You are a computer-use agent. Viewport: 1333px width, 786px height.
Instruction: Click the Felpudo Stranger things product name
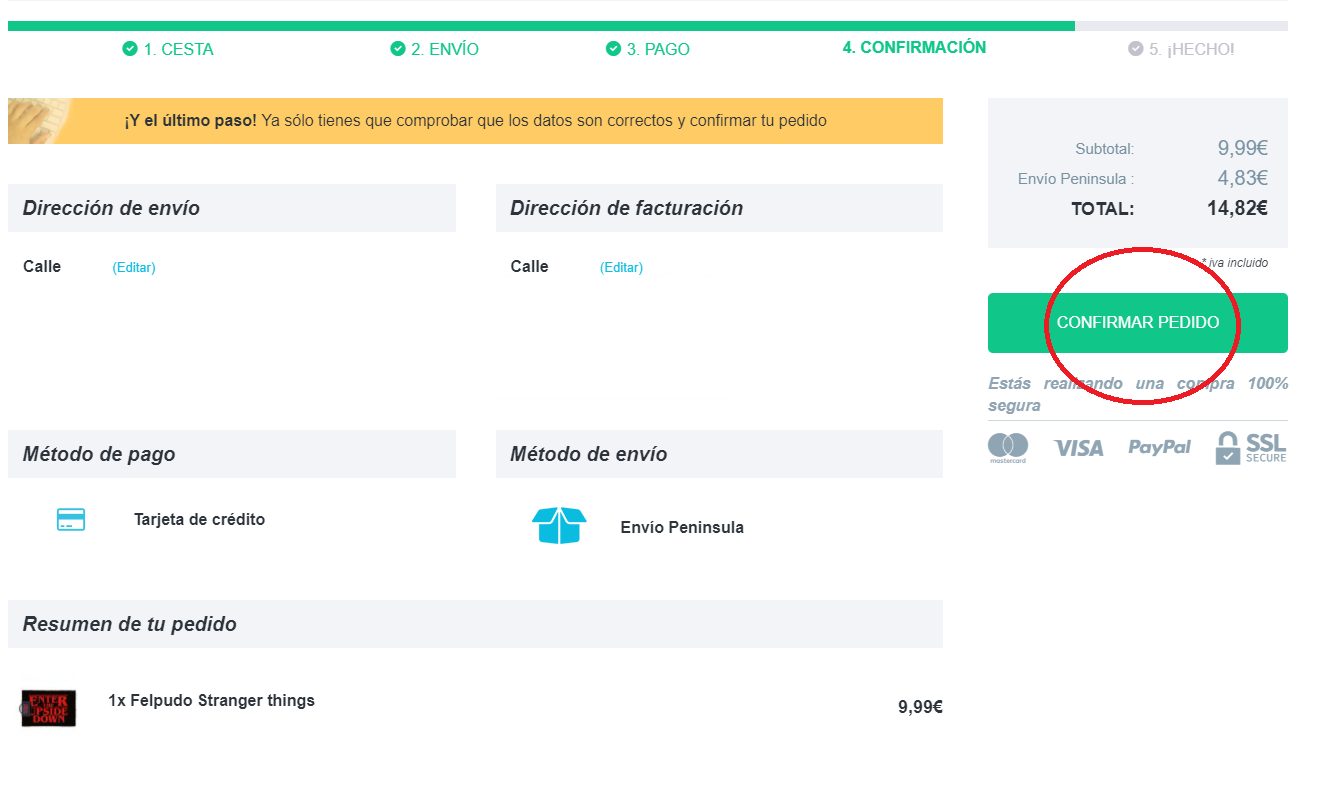point(211,700)
